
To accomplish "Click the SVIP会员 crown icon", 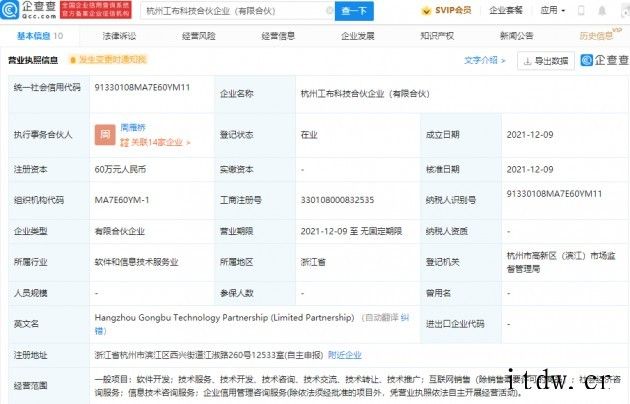I will pos(426,11).
